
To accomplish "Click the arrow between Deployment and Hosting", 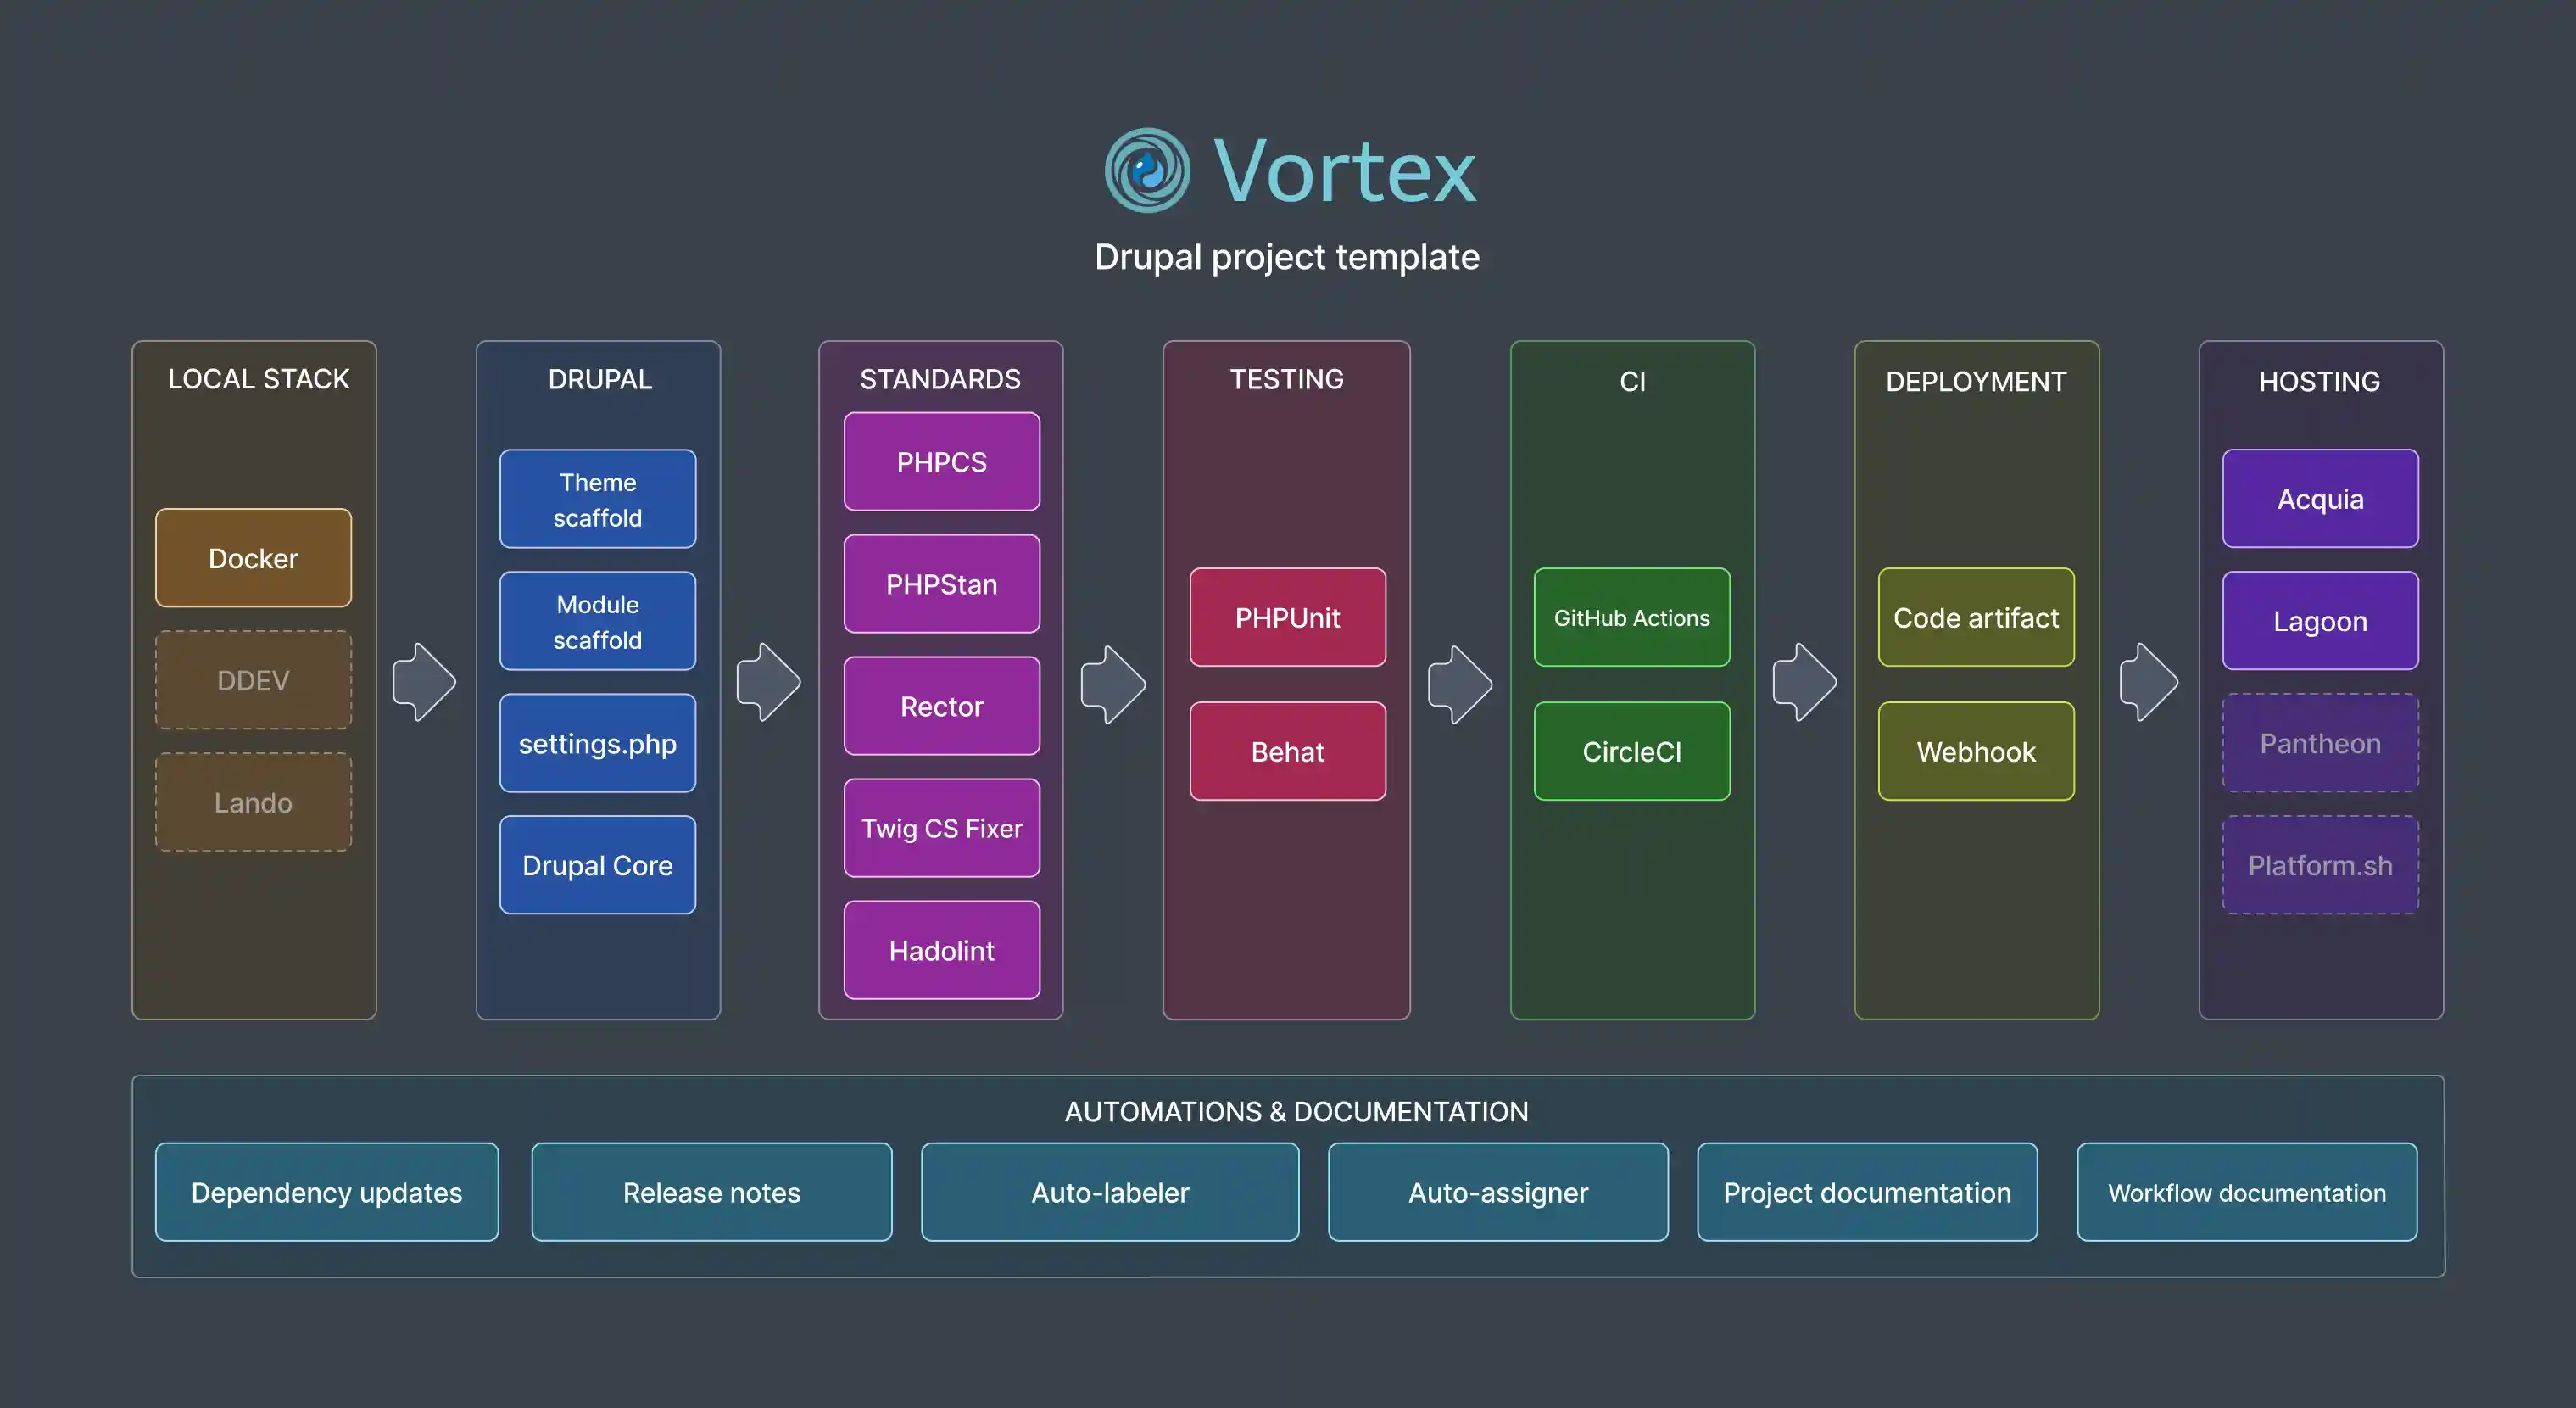I will coord(2149,682).
